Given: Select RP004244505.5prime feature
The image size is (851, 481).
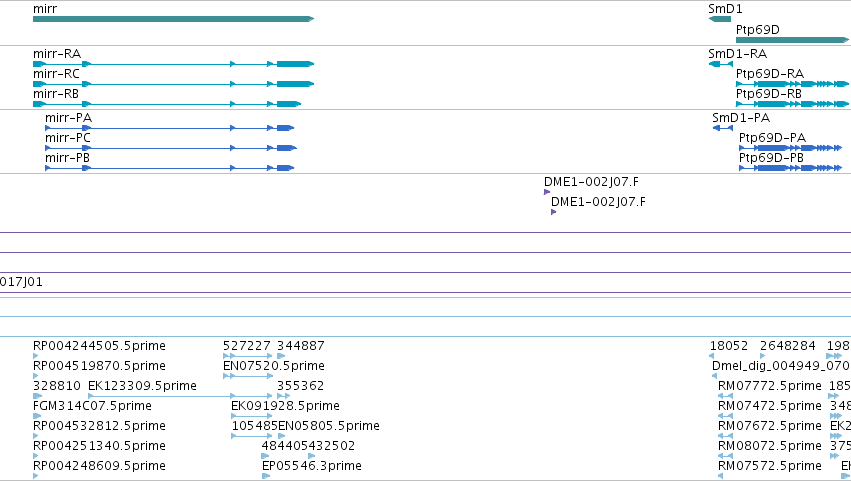Looking at the screenshot, I should (99, 346).
